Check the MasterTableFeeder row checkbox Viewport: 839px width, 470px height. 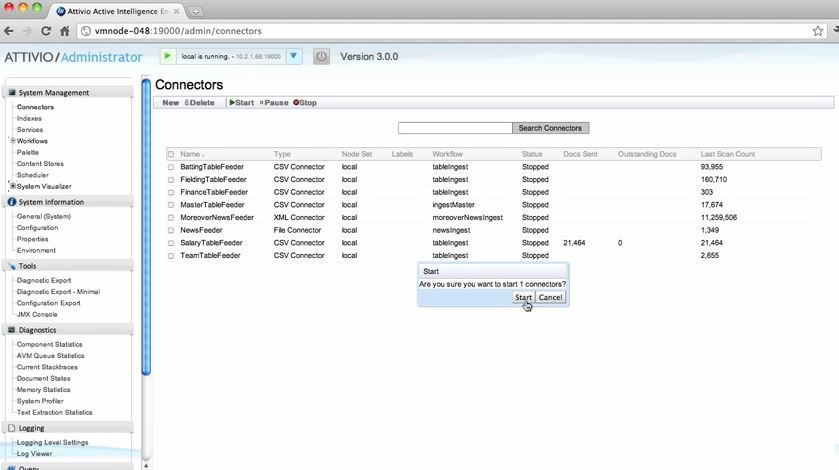click(171, 205)
